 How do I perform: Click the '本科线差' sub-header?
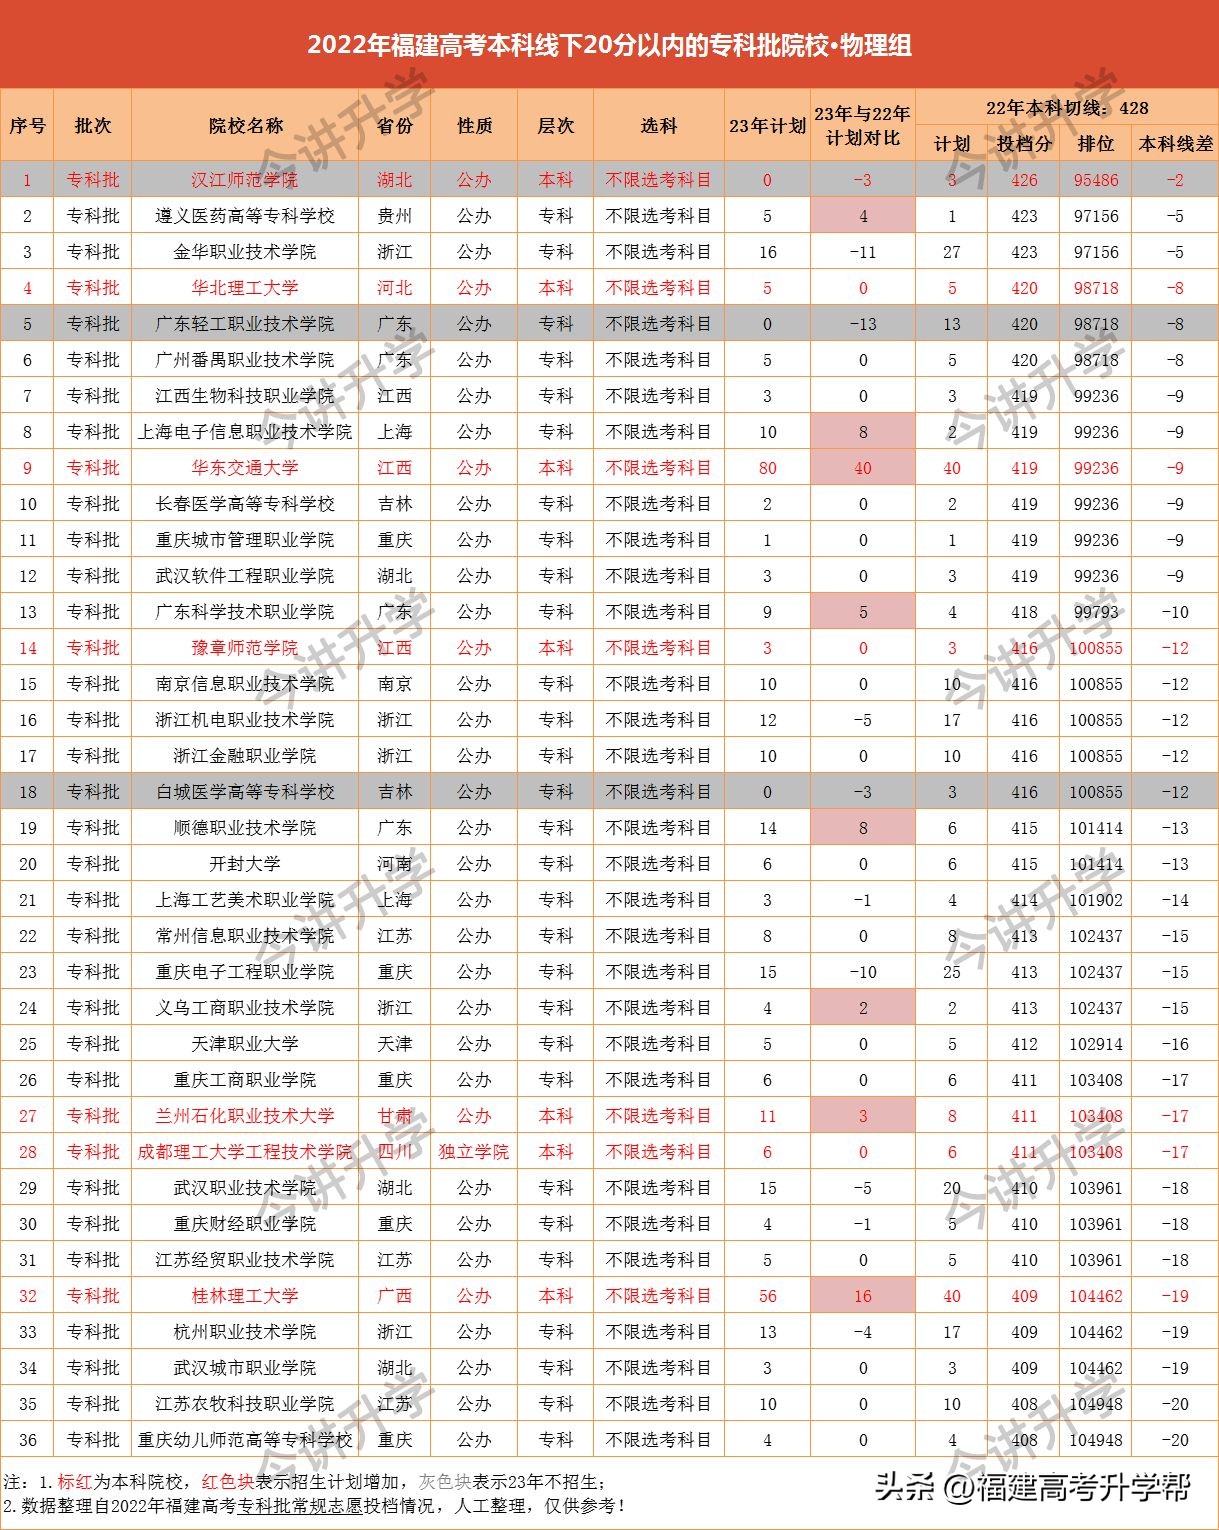point(1176,144)
